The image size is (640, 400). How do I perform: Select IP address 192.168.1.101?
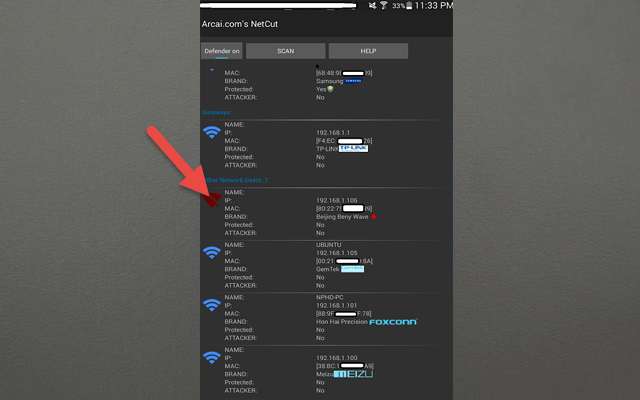337,305
